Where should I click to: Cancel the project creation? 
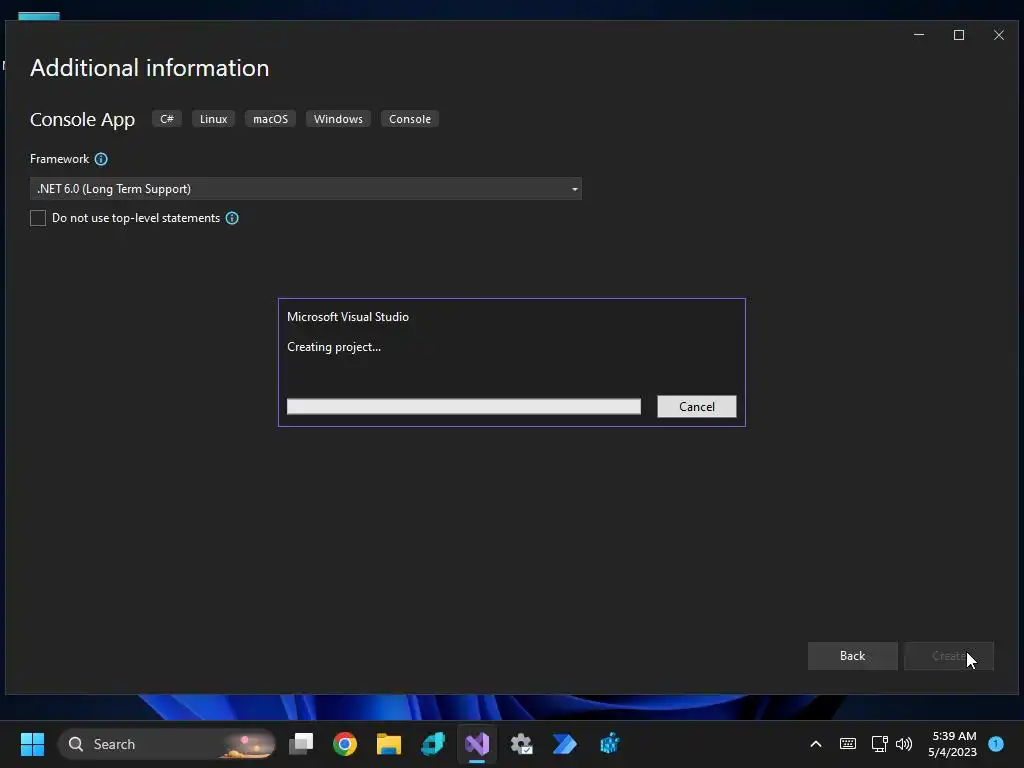coord(696,406)
